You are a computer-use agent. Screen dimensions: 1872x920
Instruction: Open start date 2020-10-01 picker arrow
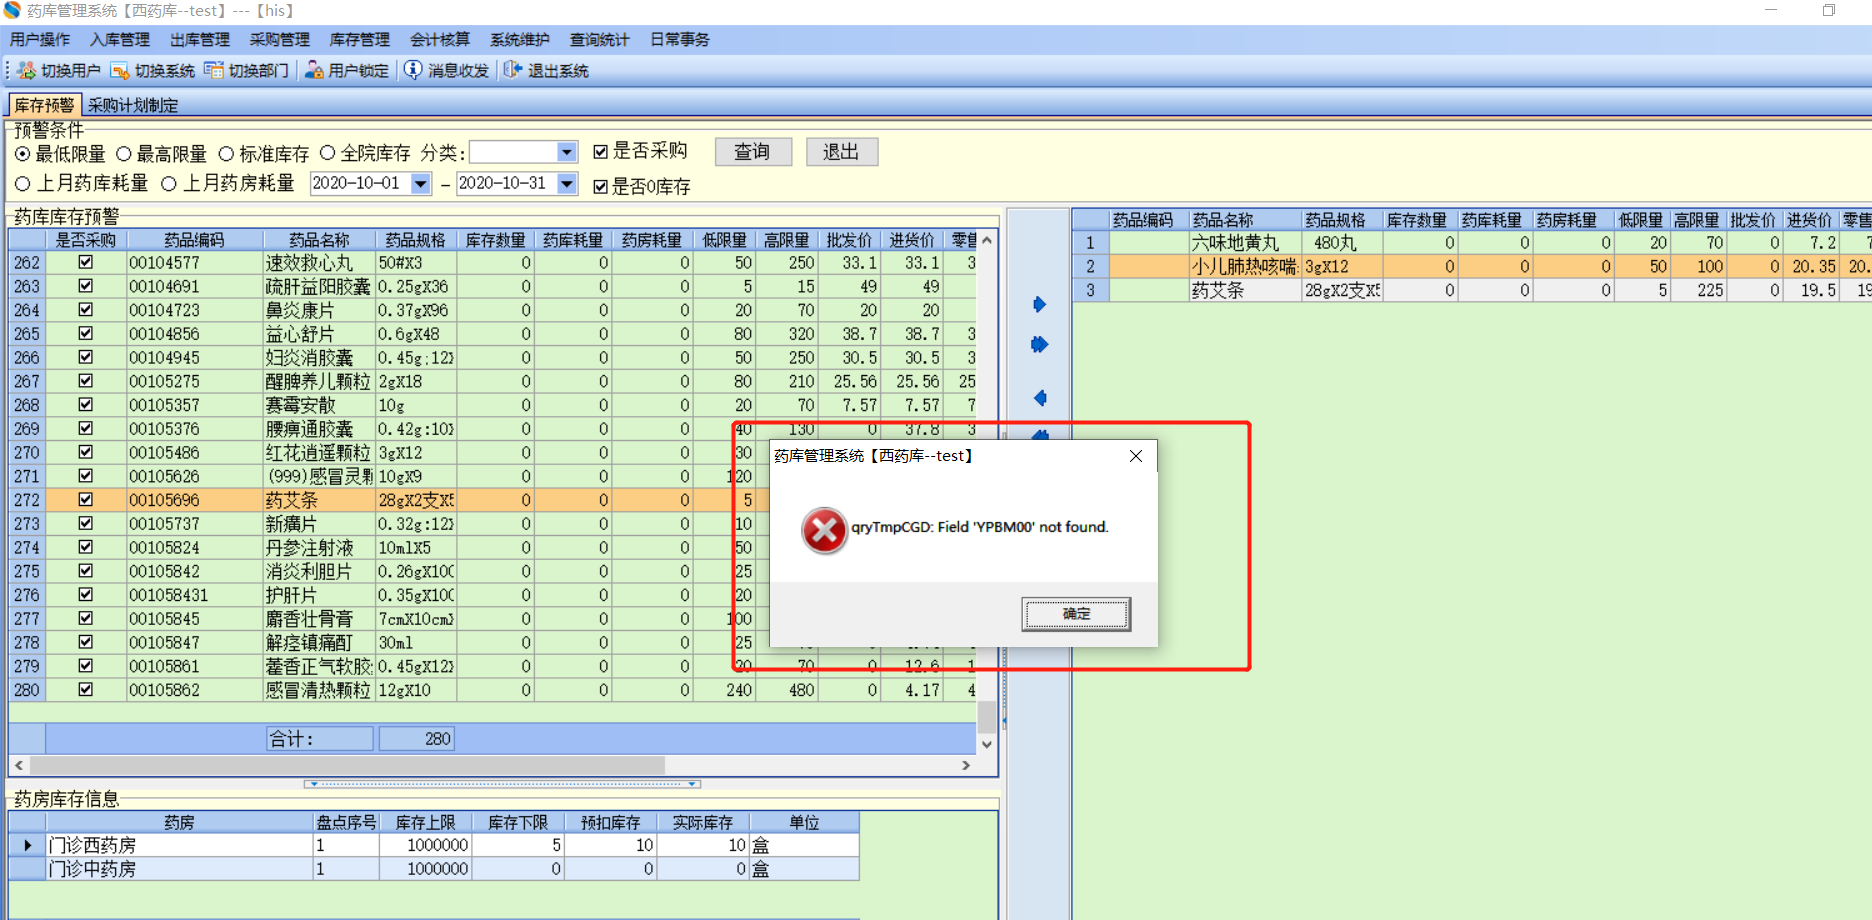(421, 184)
